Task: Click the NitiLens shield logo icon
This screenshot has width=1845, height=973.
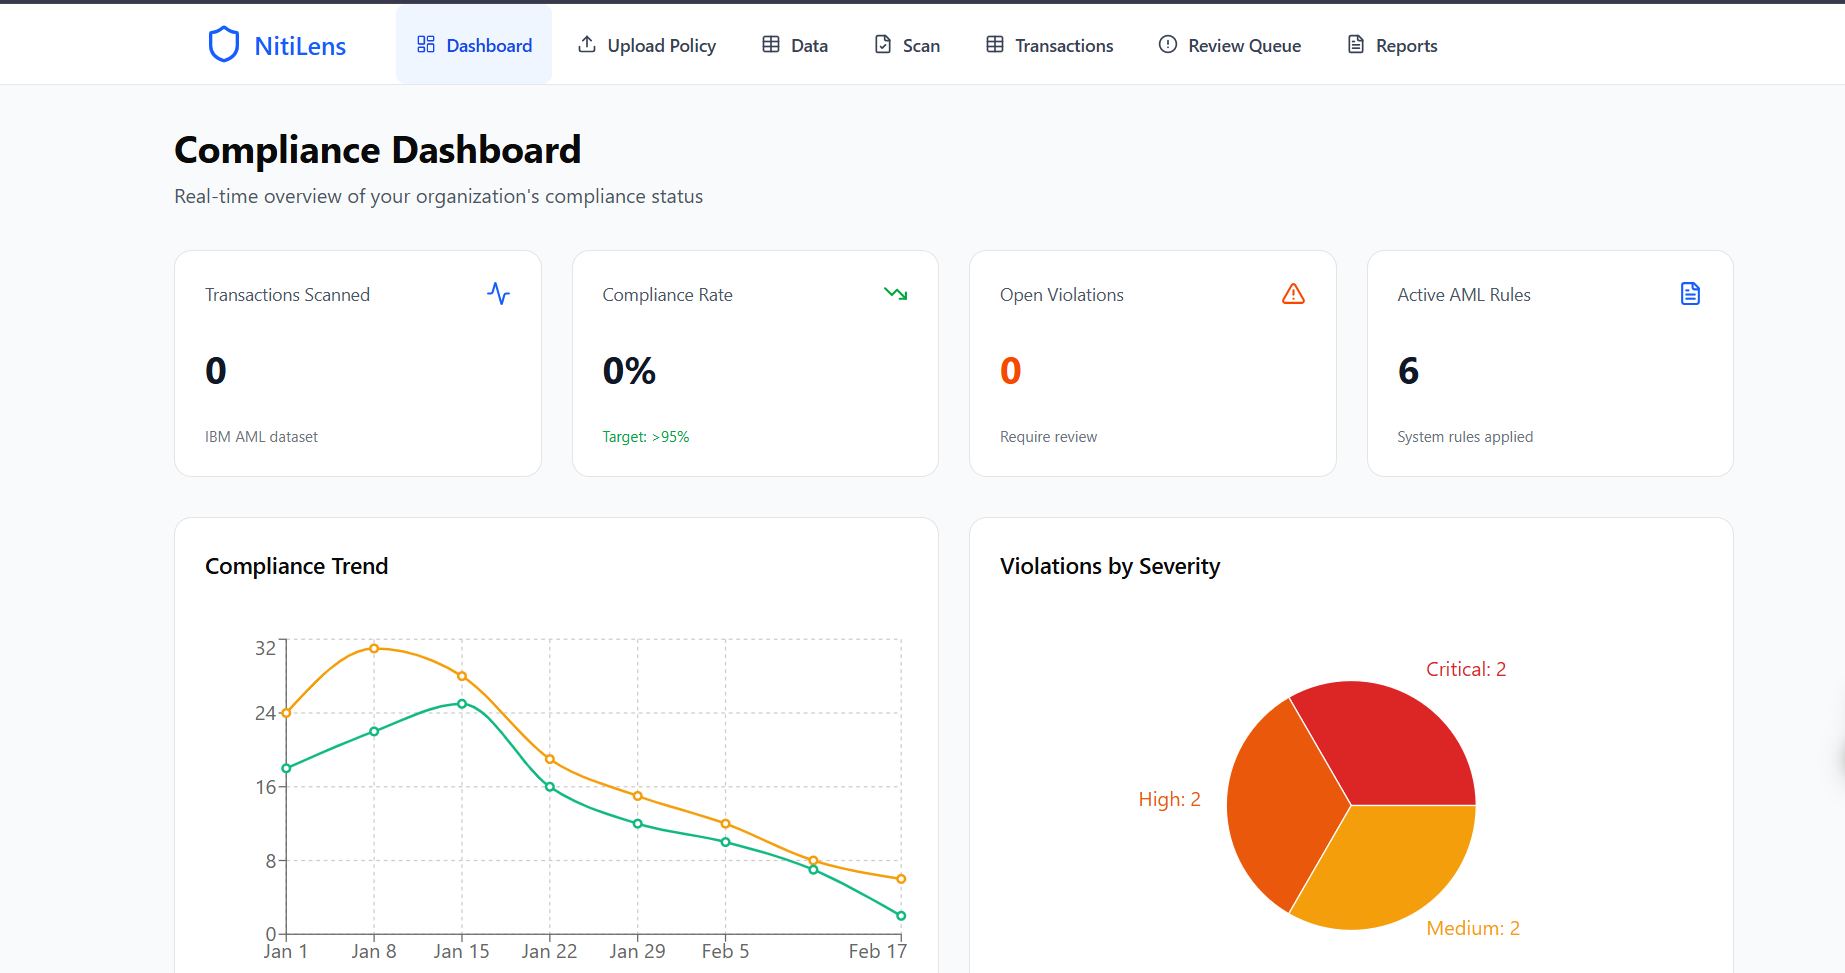Action: tap(223, 45)
